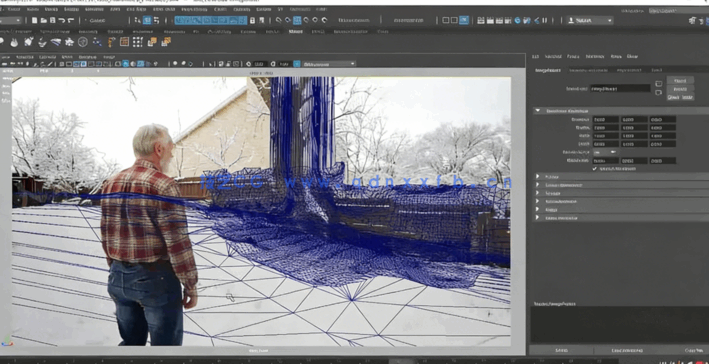
Task: Switch to the second Attribute Editor node tab
Action: point(588,71)
